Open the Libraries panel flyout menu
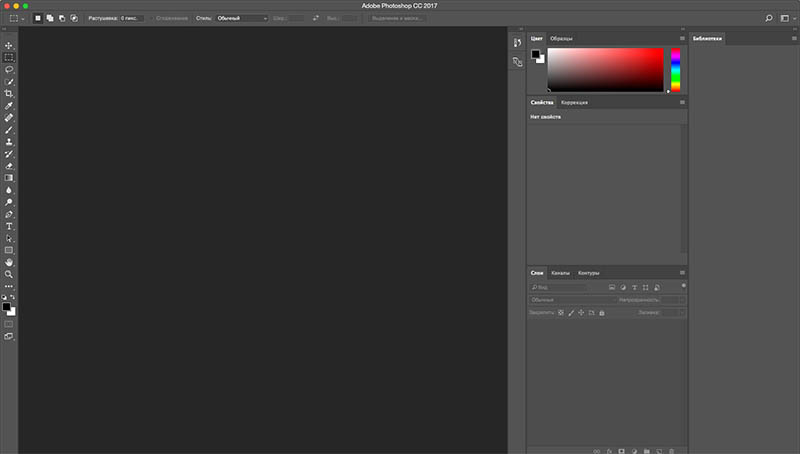This screenshot has width=800, height=454. pyautogui.click(x=794, y=38)
